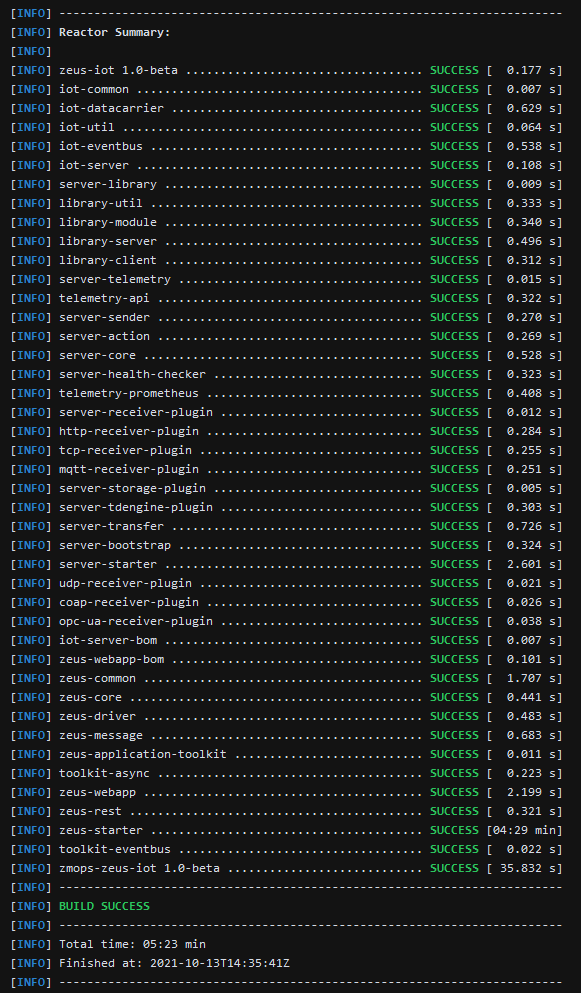Click the iot-datacarrier module name
The width and height of the screenshot is (581, 993).
point(112,108)
